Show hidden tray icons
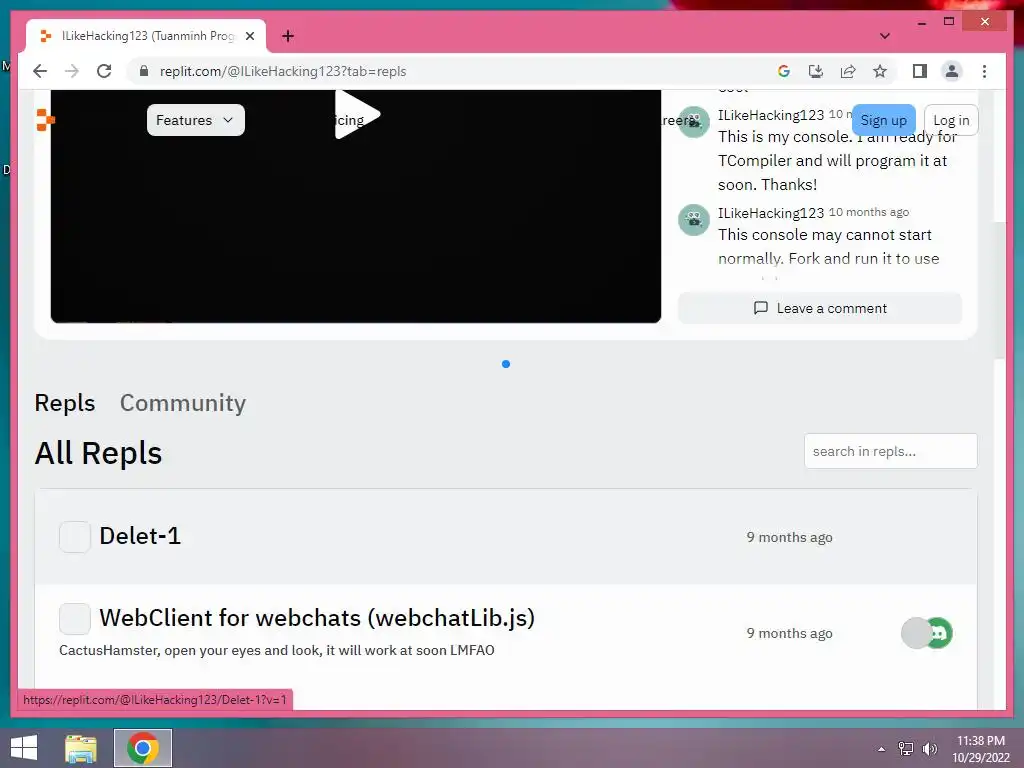The height and width of the screenshot is (768, 1024). point(882,748)
